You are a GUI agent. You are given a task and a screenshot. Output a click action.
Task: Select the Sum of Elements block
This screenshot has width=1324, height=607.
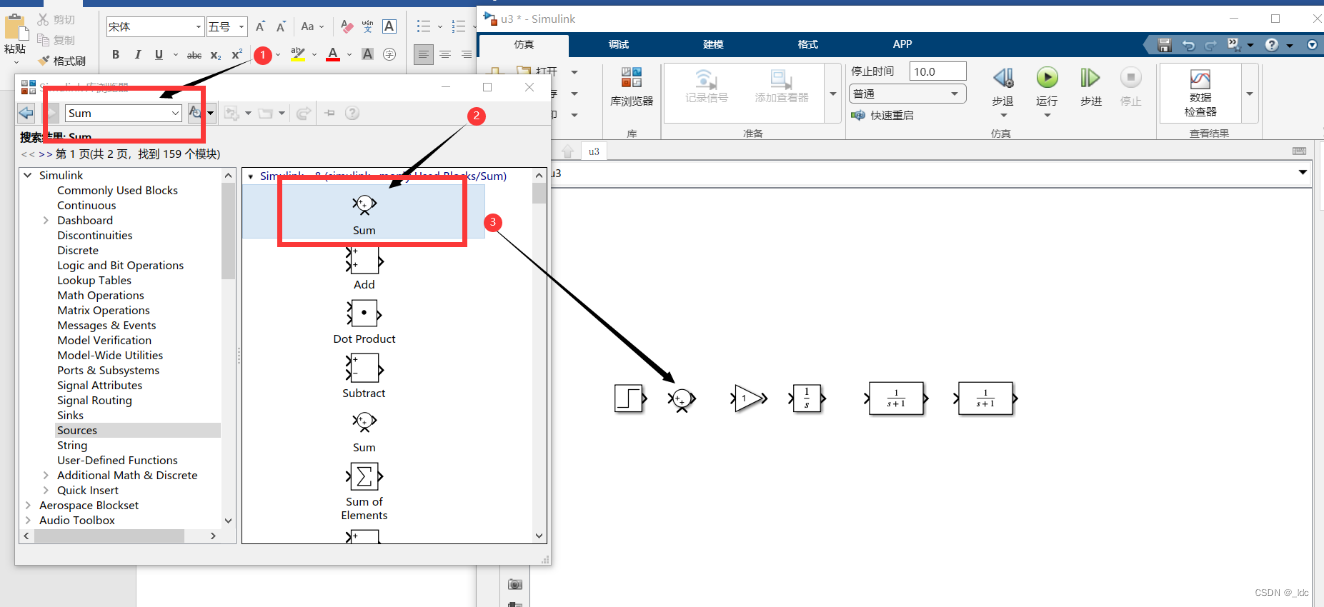click(x=364, y=491)
